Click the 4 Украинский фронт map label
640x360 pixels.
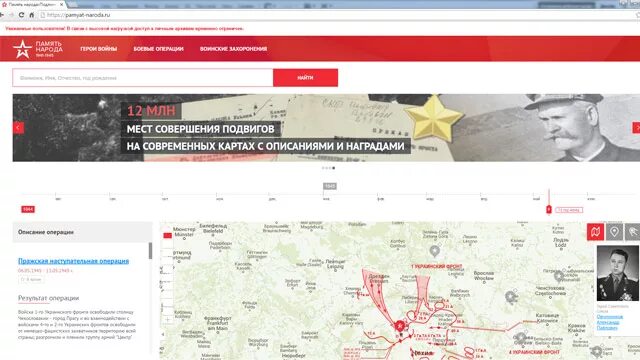tap(534, 352)
